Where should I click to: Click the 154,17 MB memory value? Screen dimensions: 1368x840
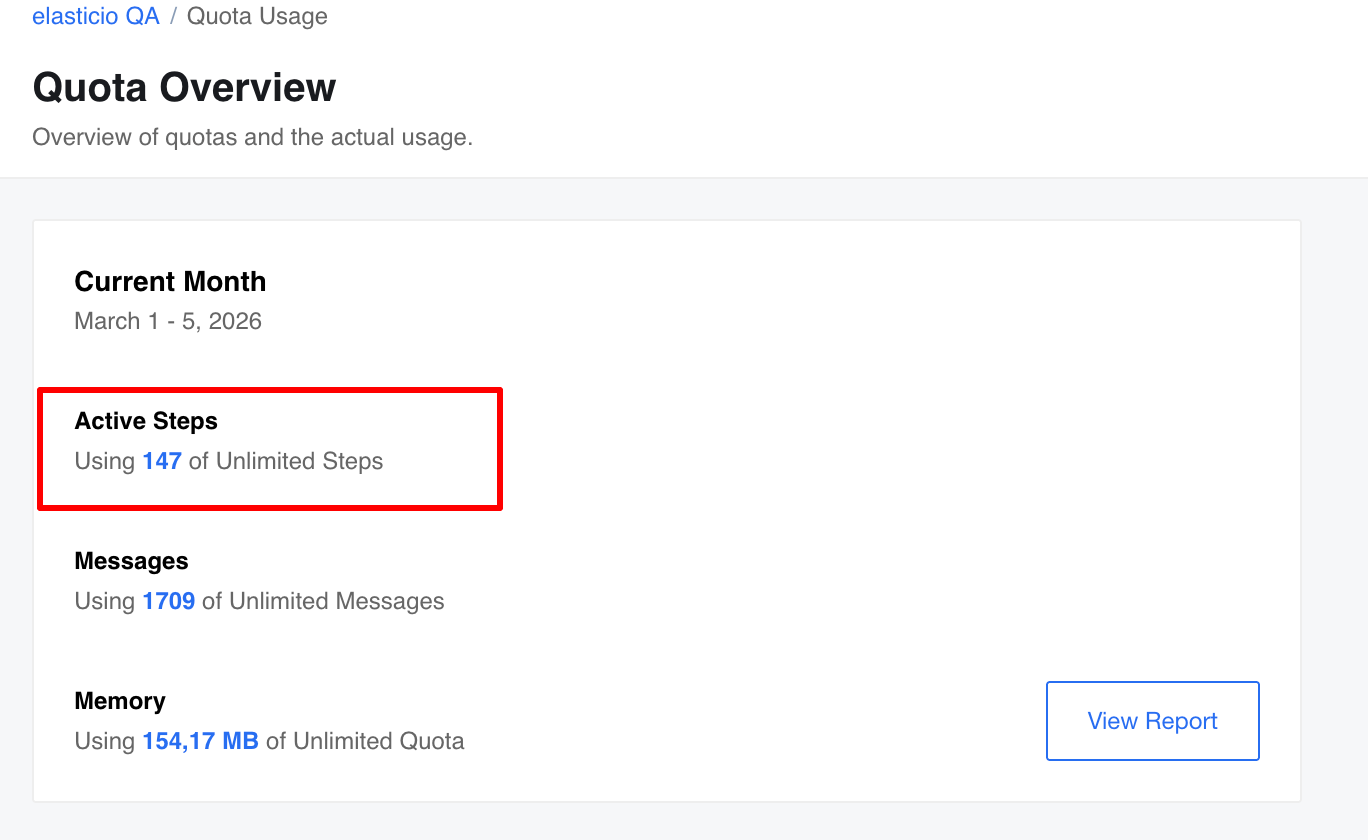pos(200,741)
